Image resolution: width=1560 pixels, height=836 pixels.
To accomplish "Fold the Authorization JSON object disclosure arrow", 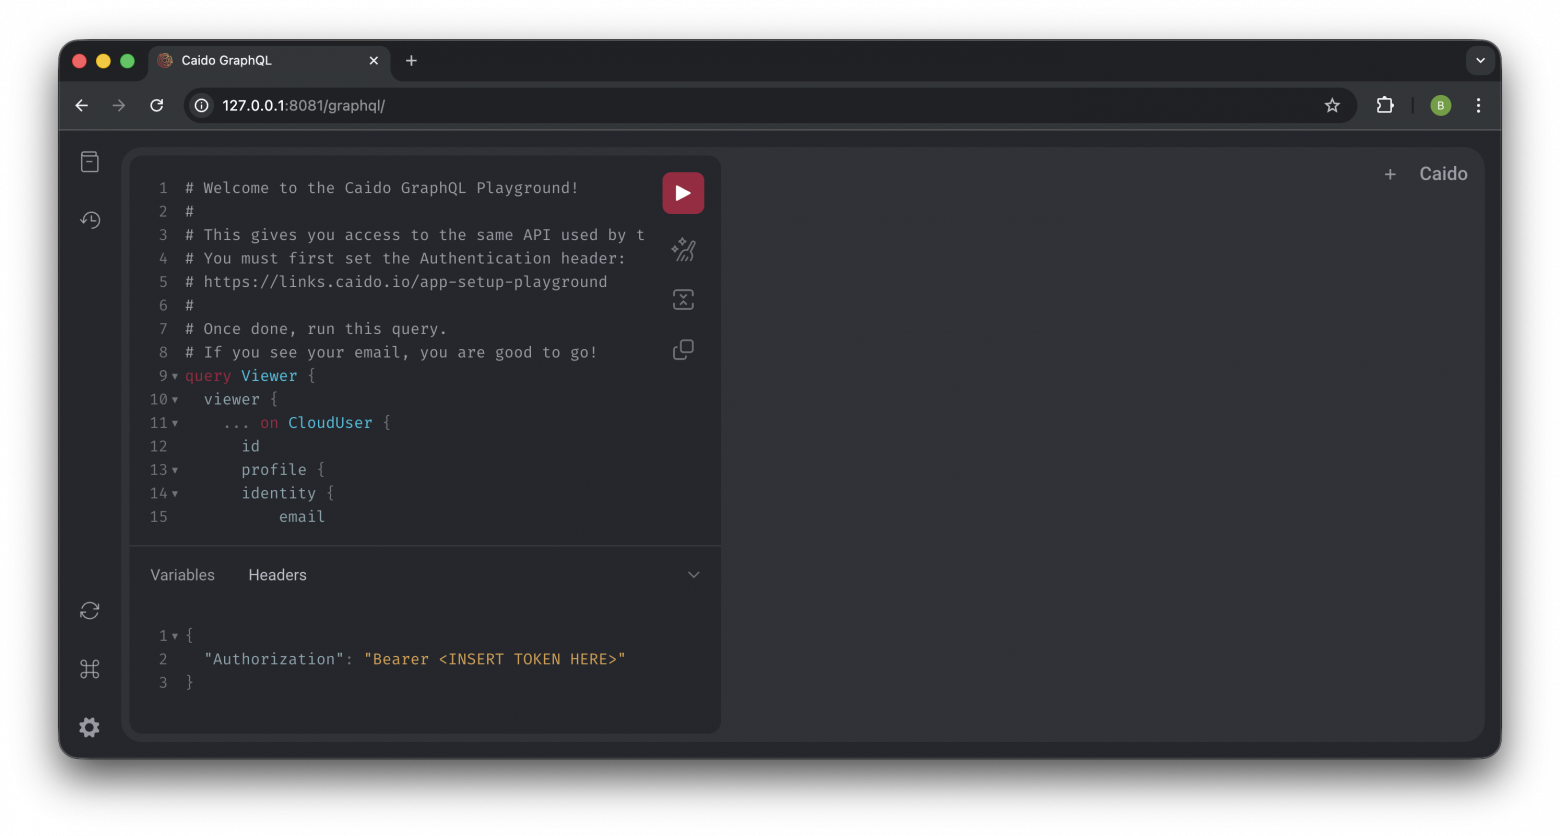I will tap(174, 635).
